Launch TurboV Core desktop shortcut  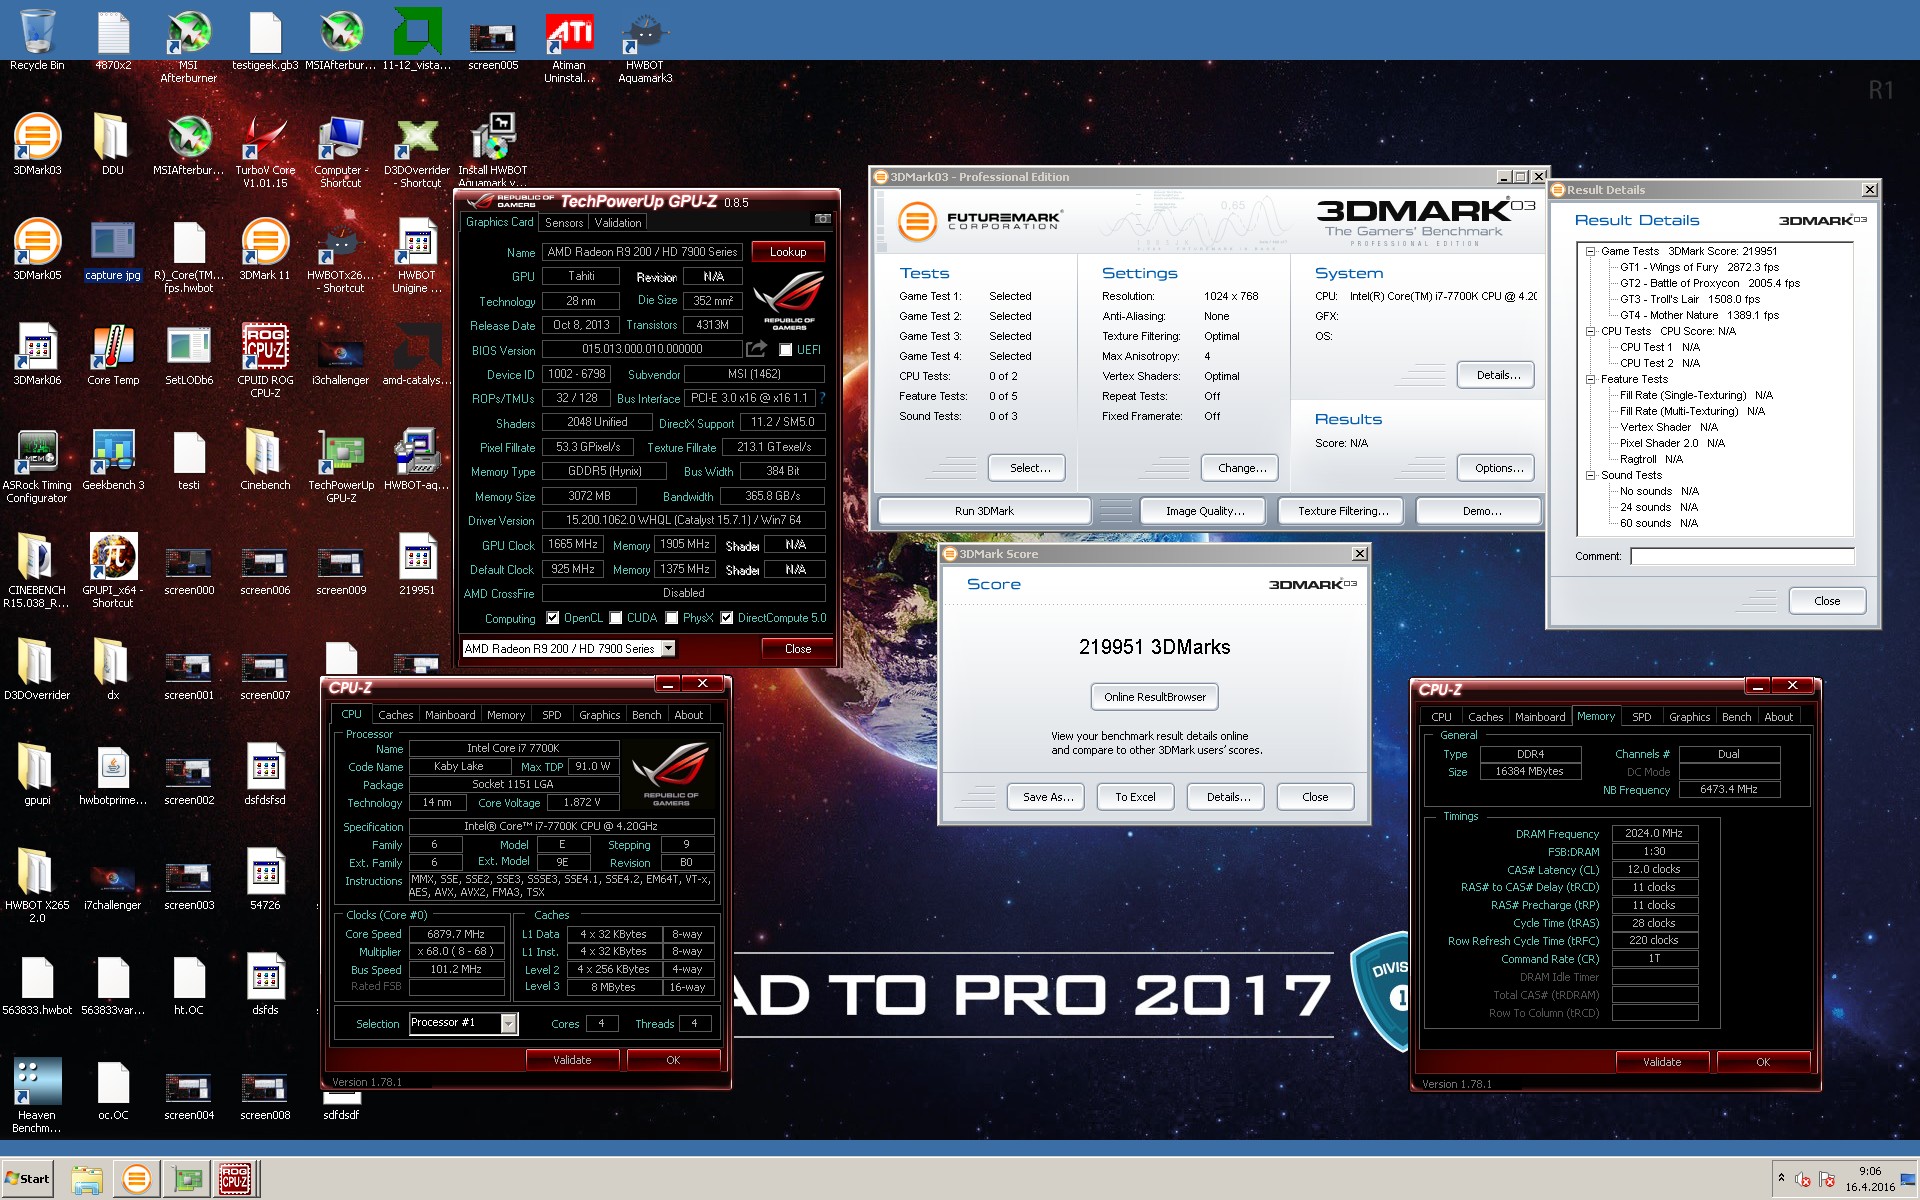point(265,150)
